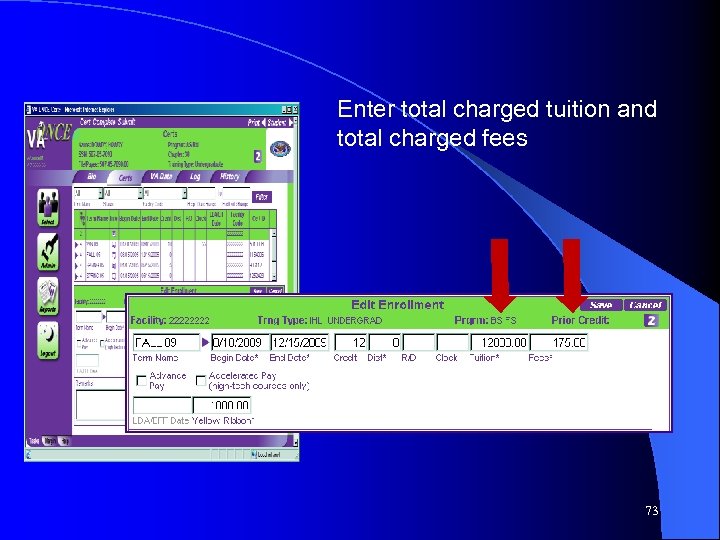
Task: Click the Dist field showing 0
Action: tap(385, 343)
